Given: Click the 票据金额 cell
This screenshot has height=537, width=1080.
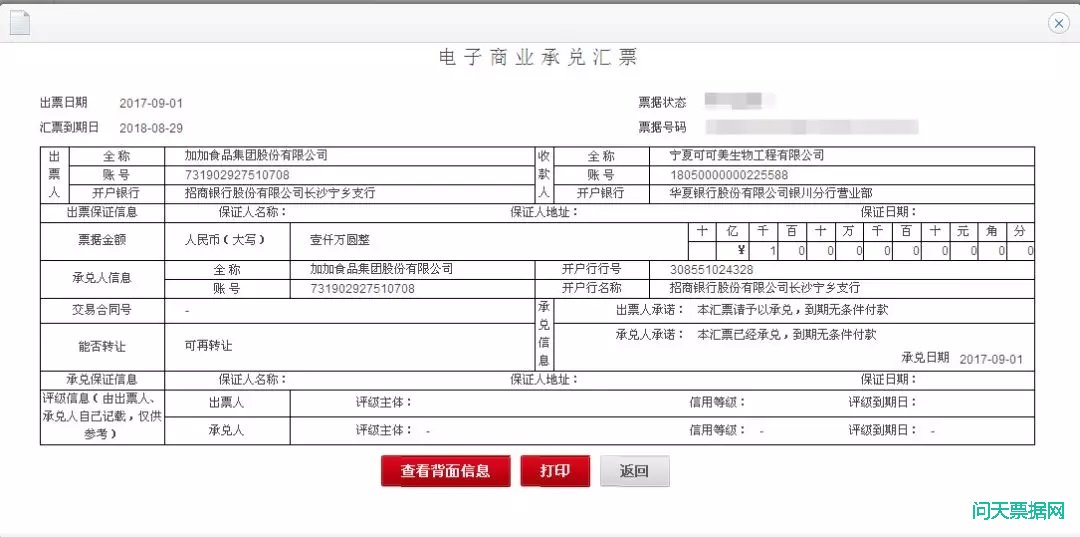Looking at the screenshot, I should point(102,241).
